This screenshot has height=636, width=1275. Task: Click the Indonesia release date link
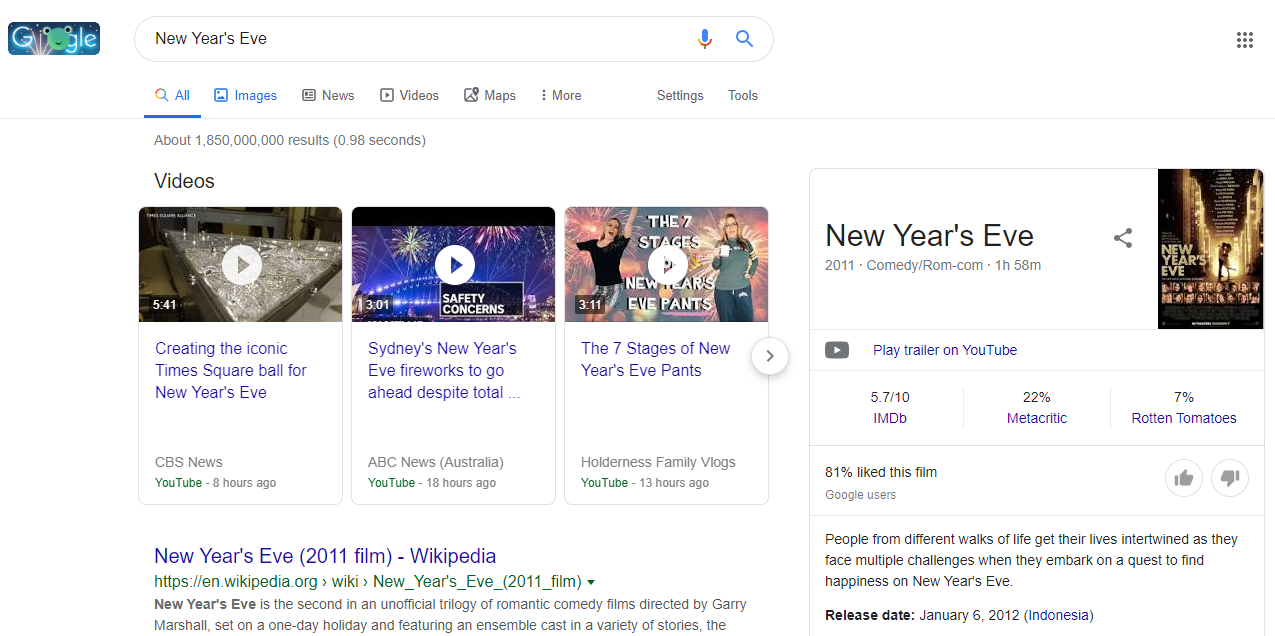1059,615
